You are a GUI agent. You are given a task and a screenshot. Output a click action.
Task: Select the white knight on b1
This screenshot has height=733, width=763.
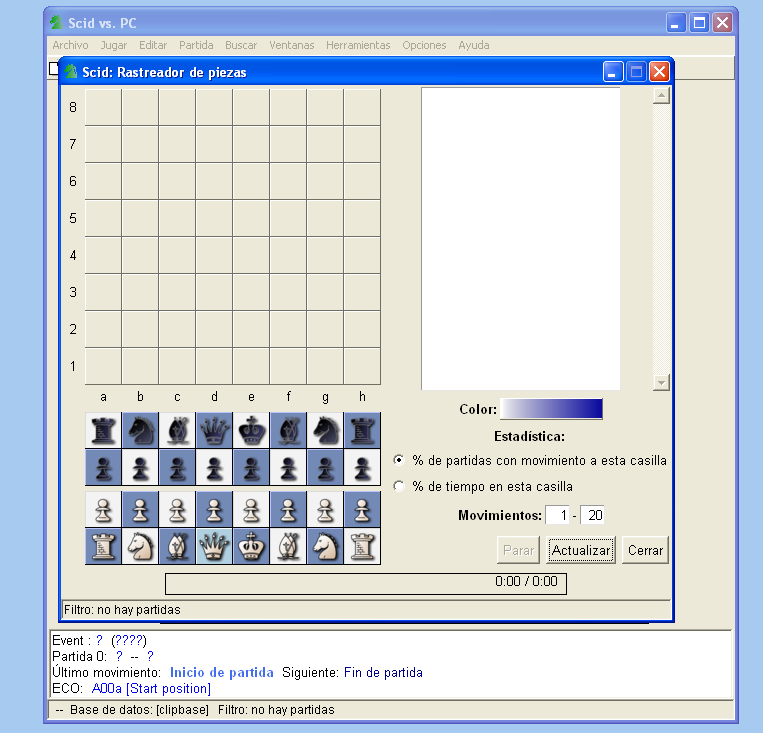pos(140,546)
